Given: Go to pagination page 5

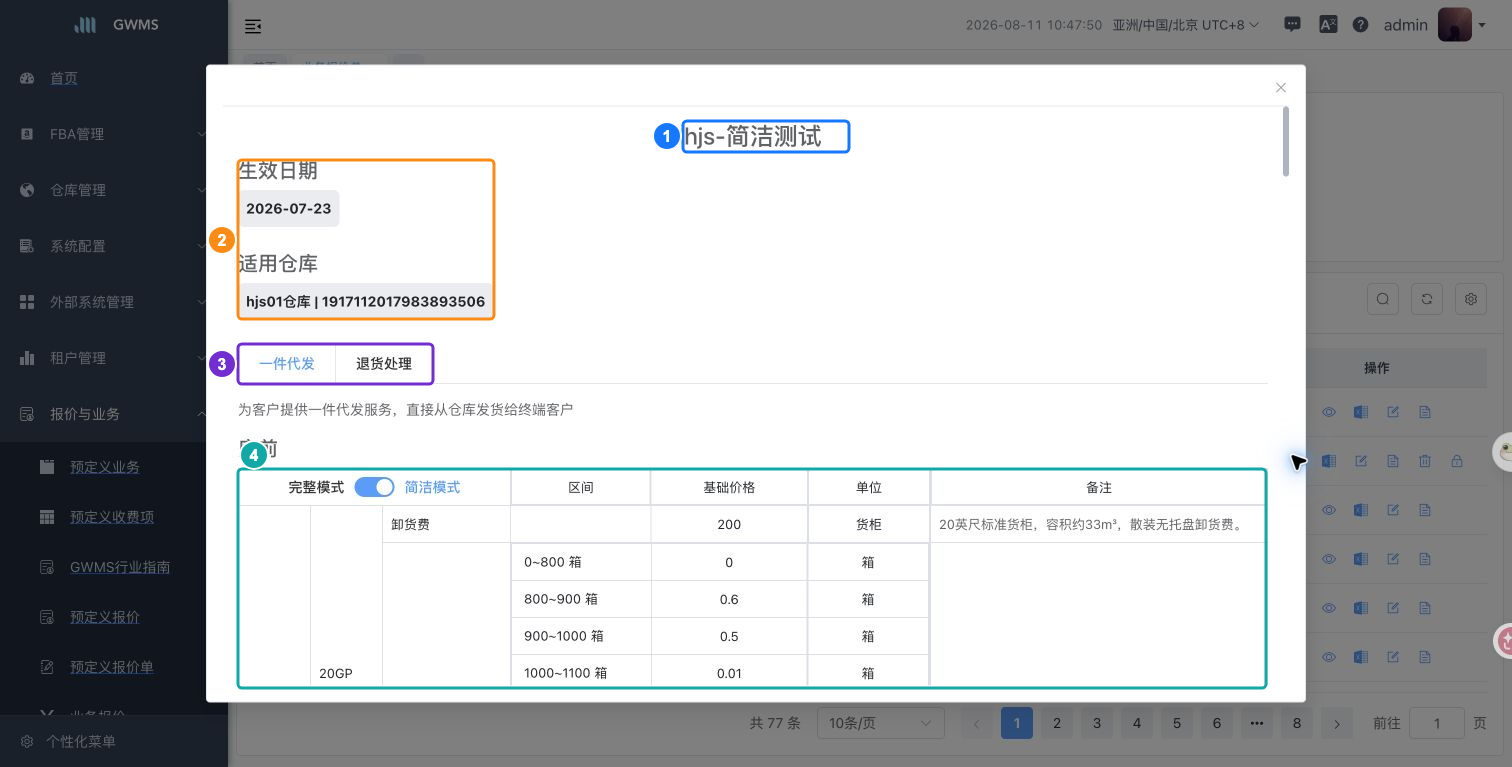Looking at the screenshot, I should coord(1177,723).
